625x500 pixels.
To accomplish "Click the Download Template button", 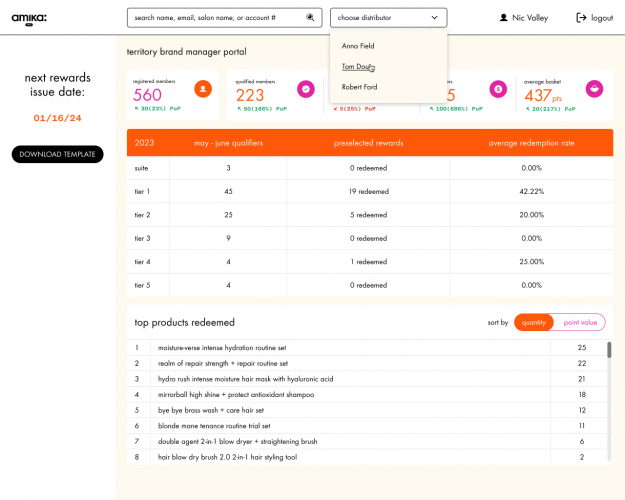I will point(57,154).
